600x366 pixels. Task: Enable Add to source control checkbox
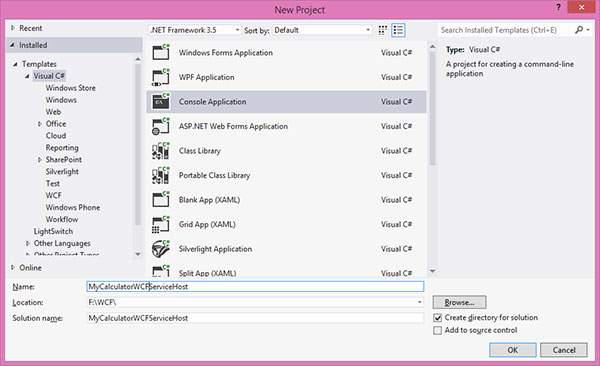437,330
